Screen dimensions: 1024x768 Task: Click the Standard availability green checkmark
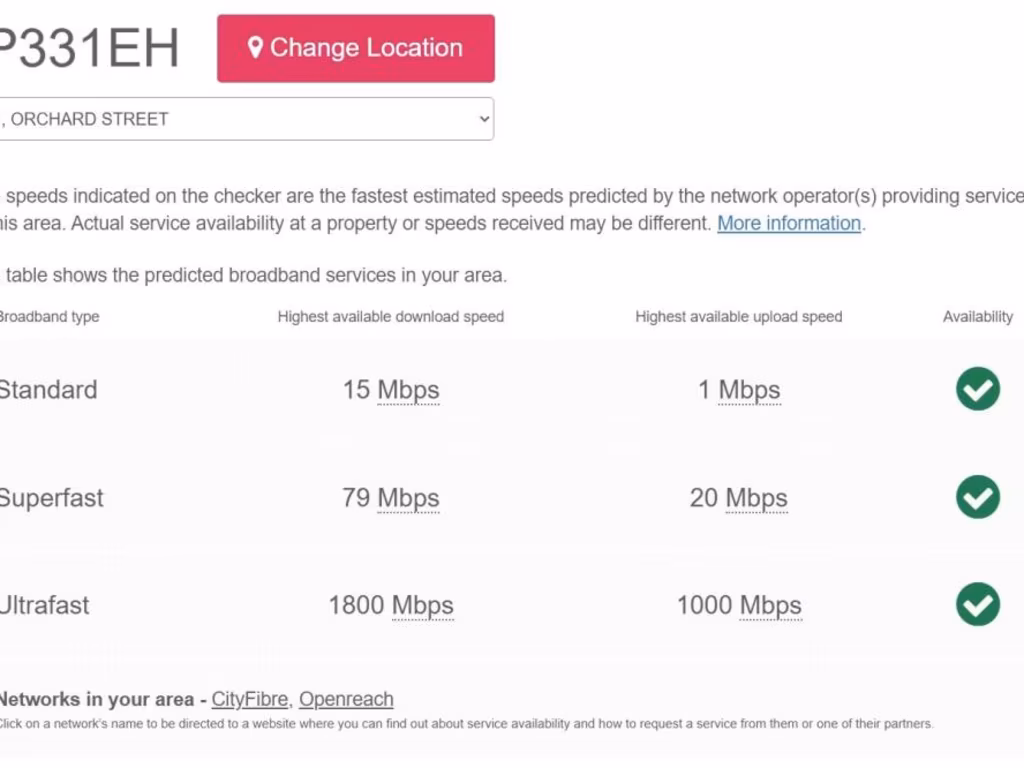click(977, 389)
